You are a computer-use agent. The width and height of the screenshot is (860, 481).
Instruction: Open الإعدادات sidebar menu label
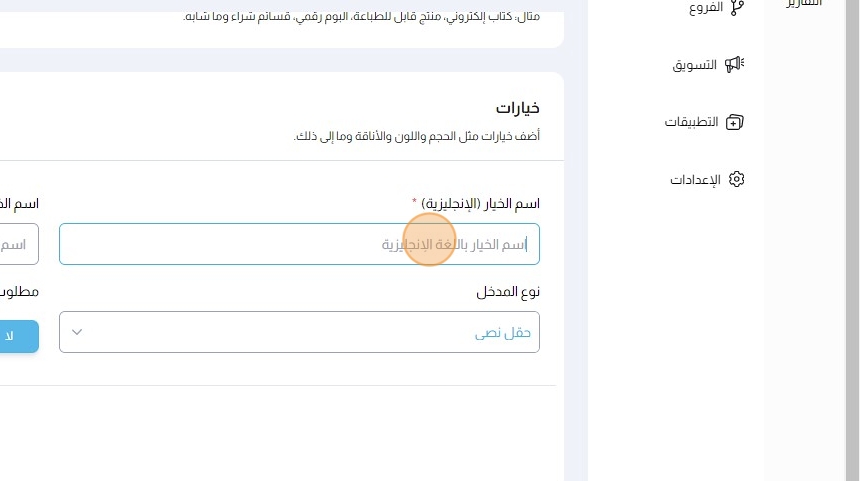tap(695, 180)
